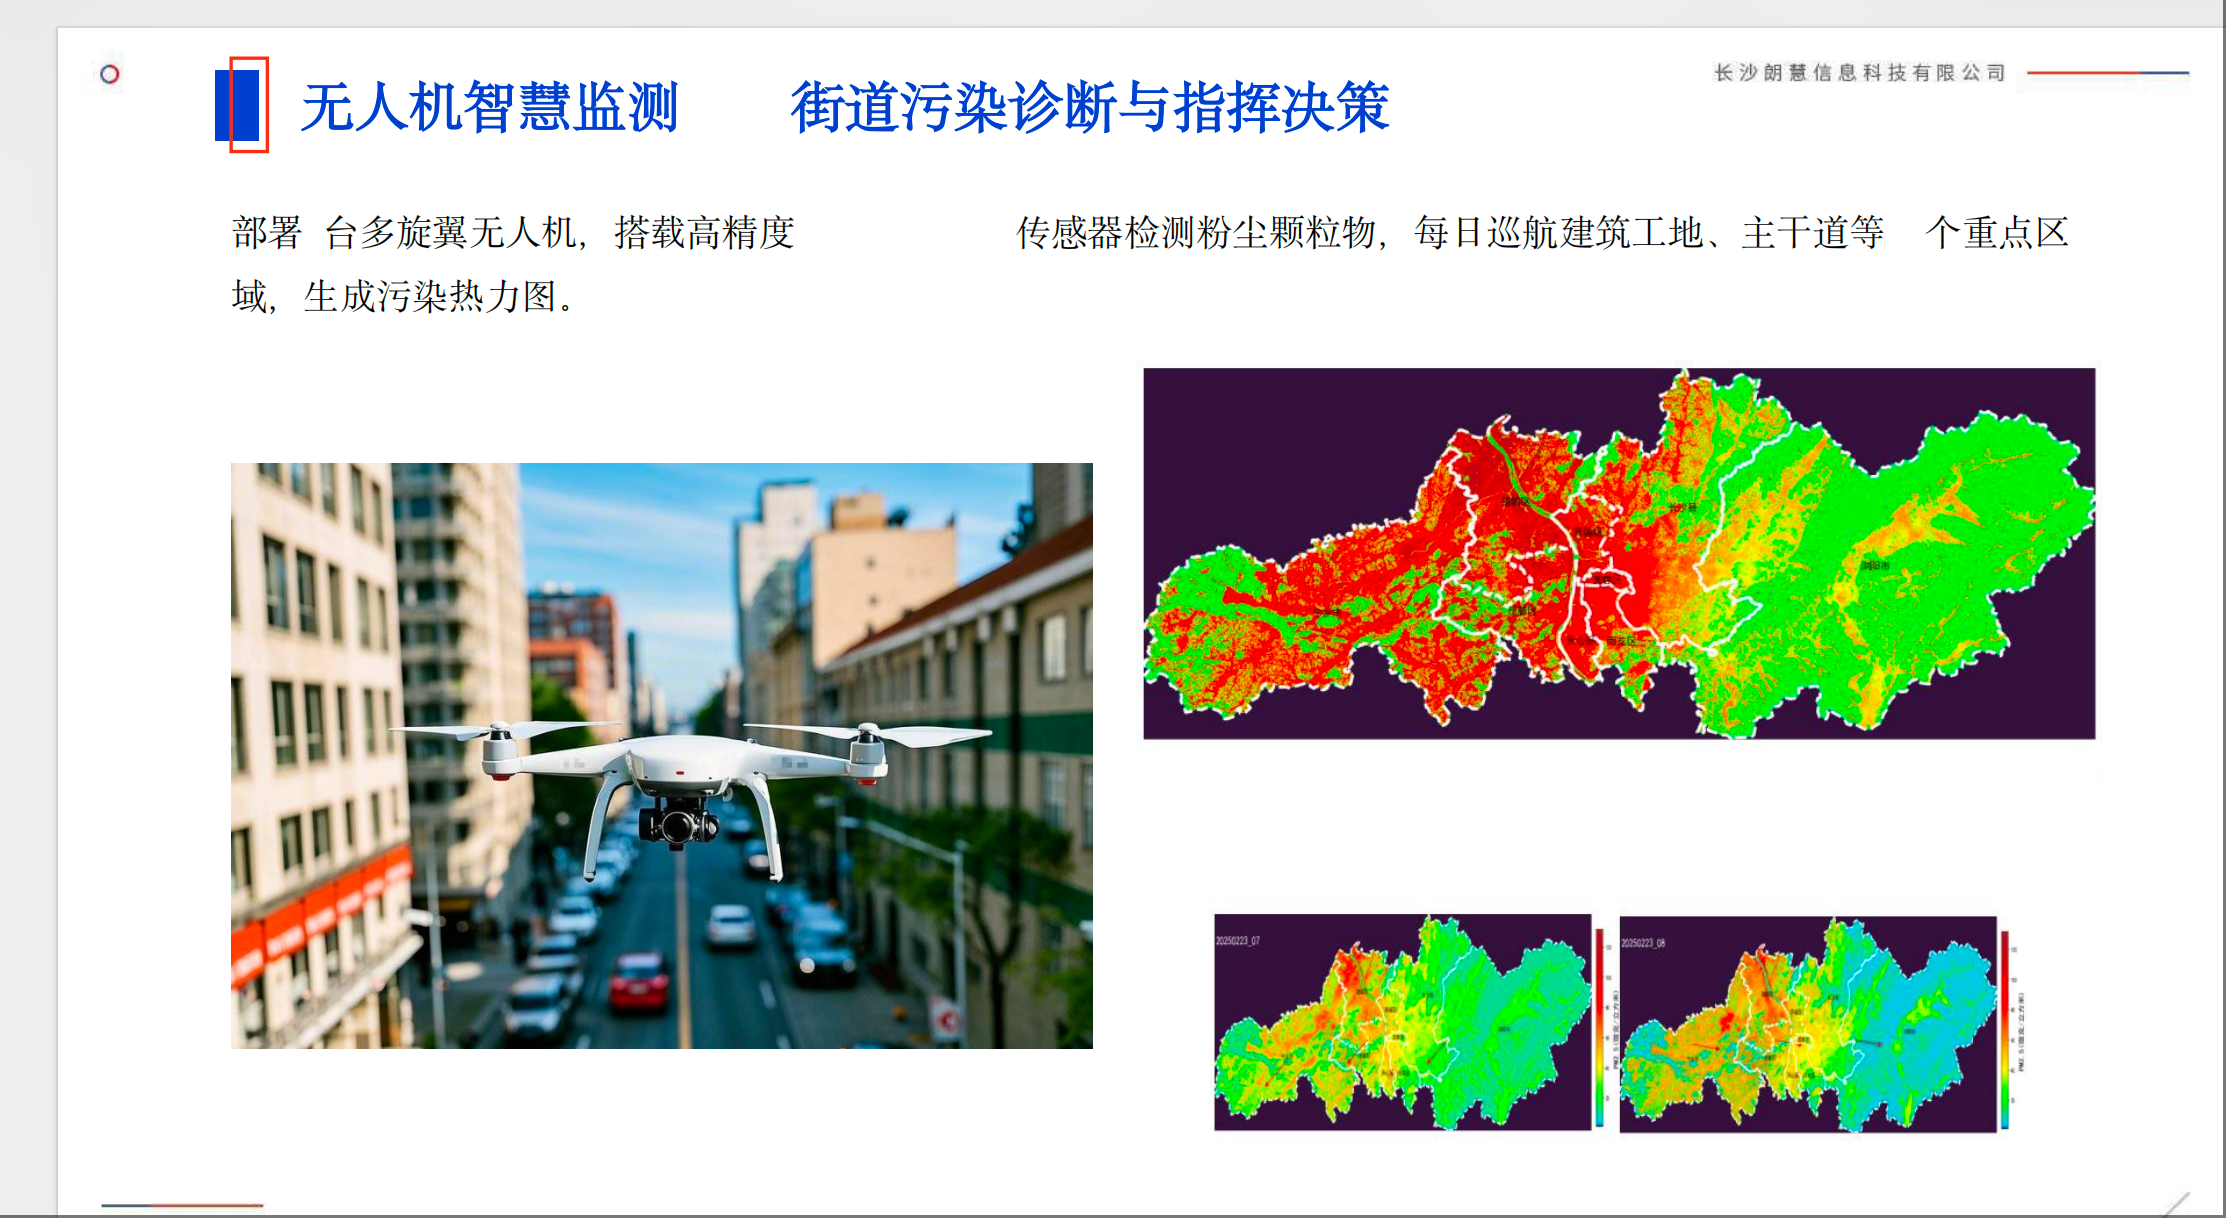The image size is (2226, 1218).
Task: Click the company name 长沙朗慧信息科技有限公司
Action: tap(1860, 73)
